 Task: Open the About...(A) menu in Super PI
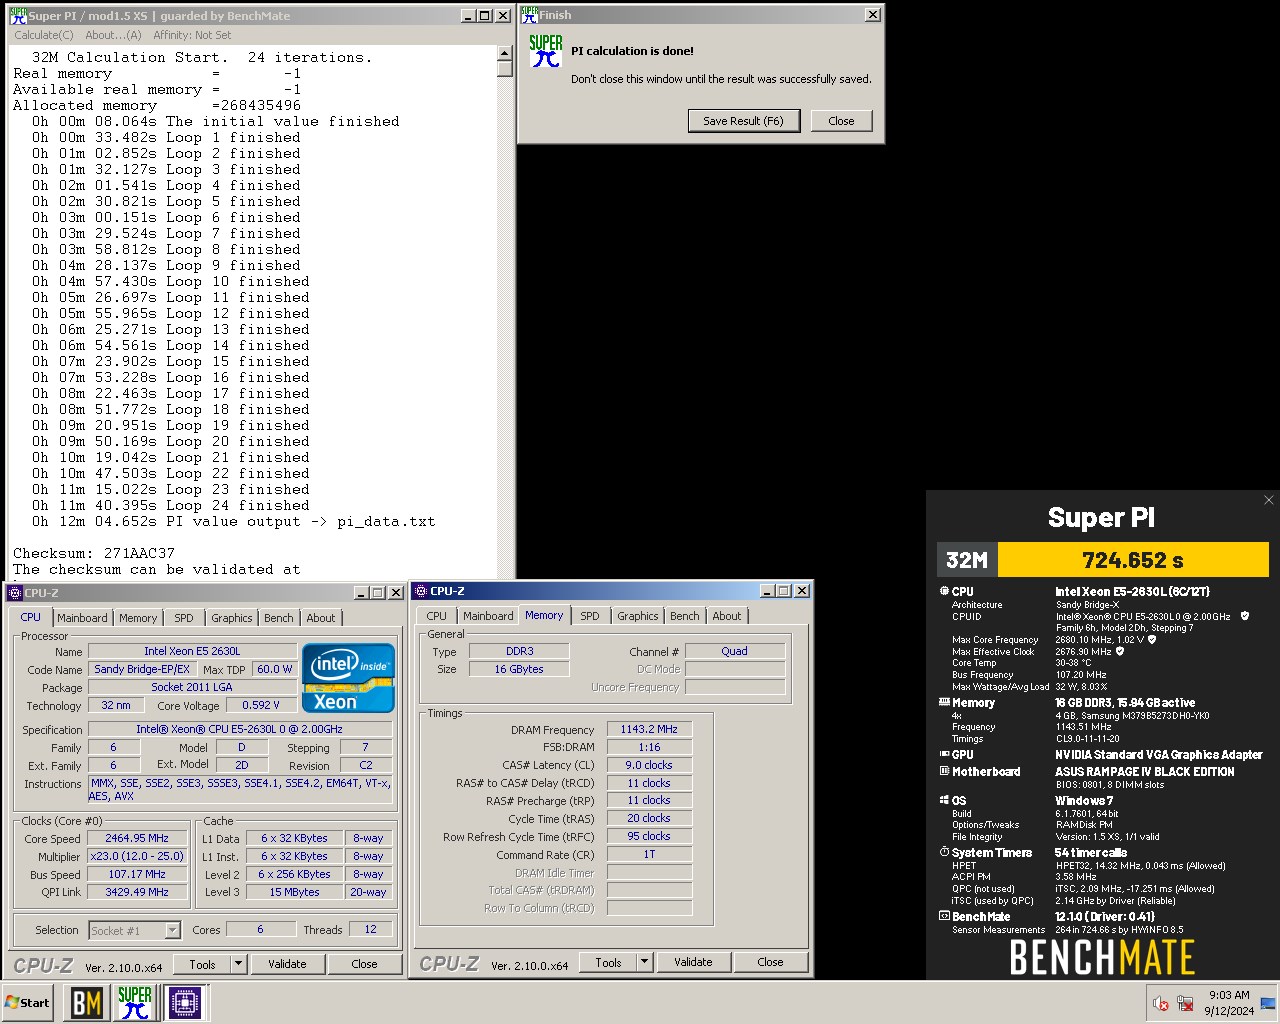tap(113, 35)
